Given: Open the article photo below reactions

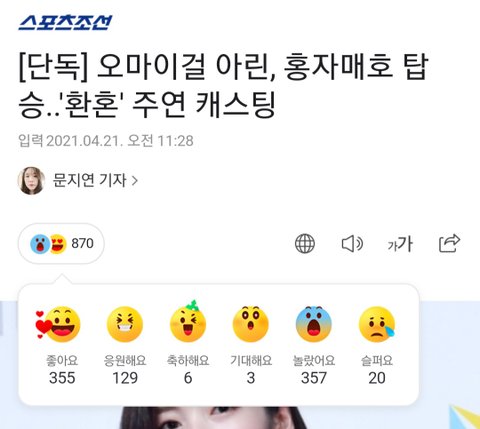Looking at the screenshot, I should tap(240, 417).
